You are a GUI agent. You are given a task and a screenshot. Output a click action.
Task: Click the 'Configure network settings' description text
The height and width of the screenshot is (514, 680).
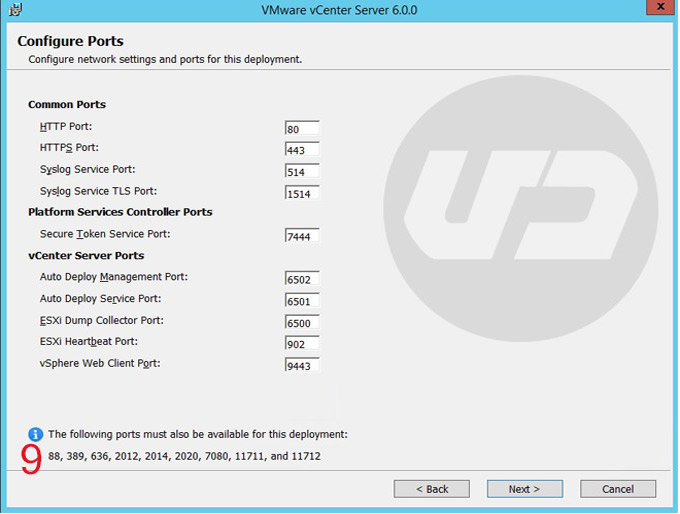[x=165, y=59]
